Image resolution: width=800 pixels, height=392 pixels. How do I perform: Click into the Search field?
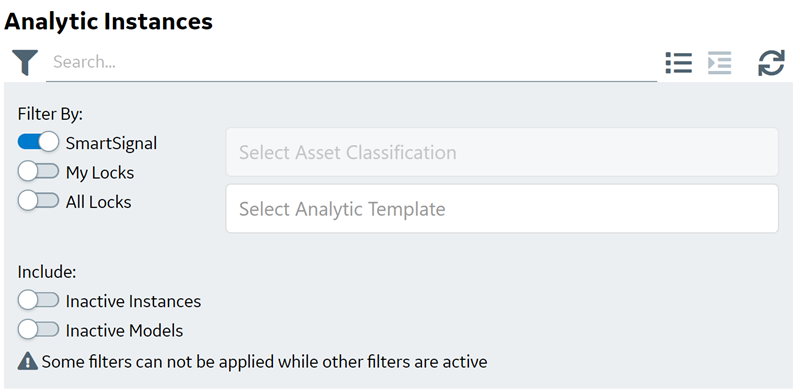pyautogui.click(x=352, y=62)
